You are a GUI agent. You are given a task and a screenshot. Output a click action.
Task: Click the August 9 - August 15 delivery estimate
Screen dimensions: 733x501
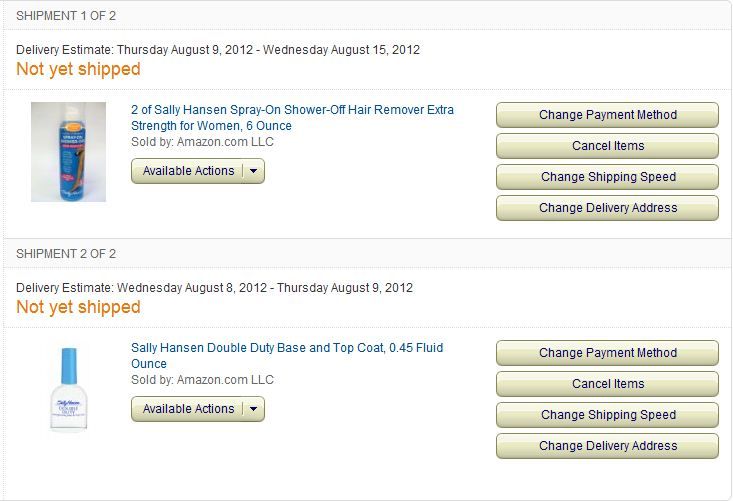pyautogui.click(x=218, y=50)
